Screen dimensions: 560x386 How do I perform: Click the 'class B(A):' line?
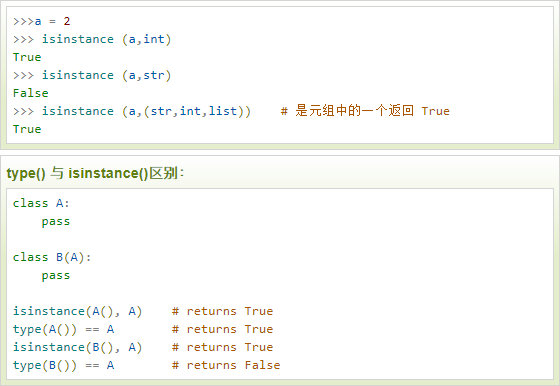(52, 257)
